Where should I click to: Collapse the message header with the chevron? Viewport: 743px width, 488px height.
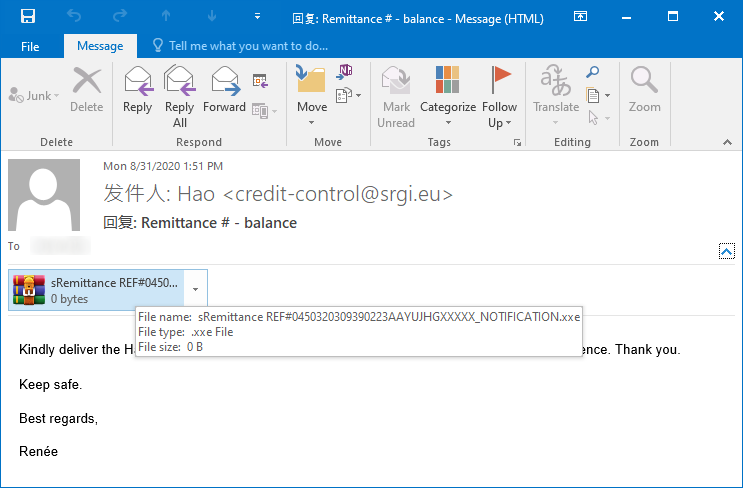coord(727,252)
